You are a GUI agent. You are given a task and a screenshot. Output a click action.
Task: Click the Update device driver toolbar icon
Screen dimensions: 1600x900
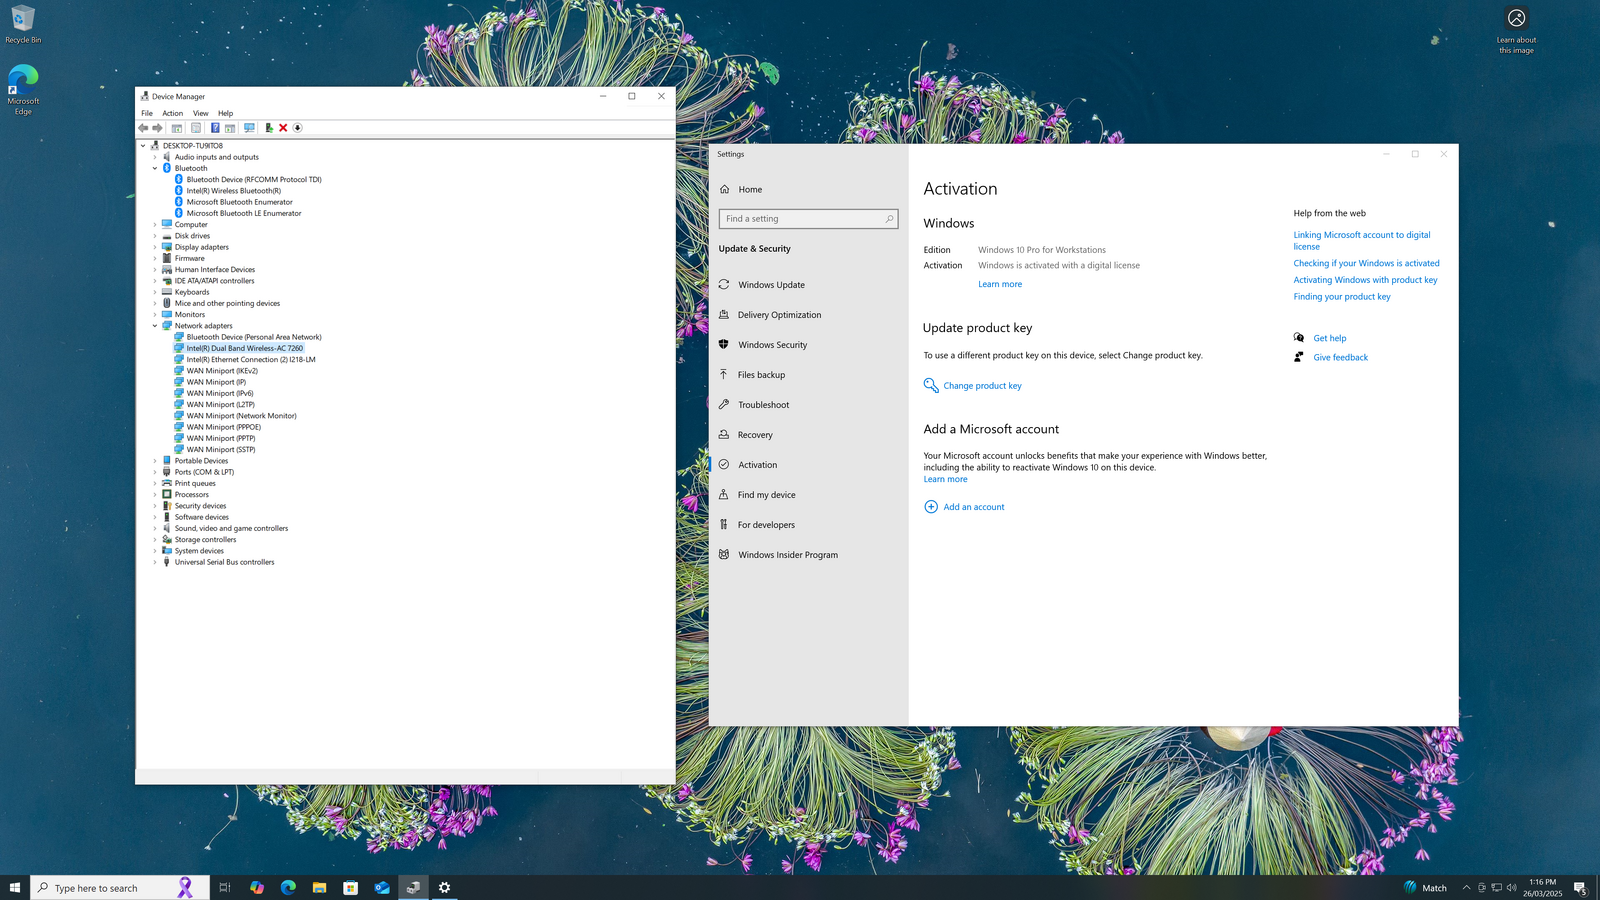pos(269,128)
